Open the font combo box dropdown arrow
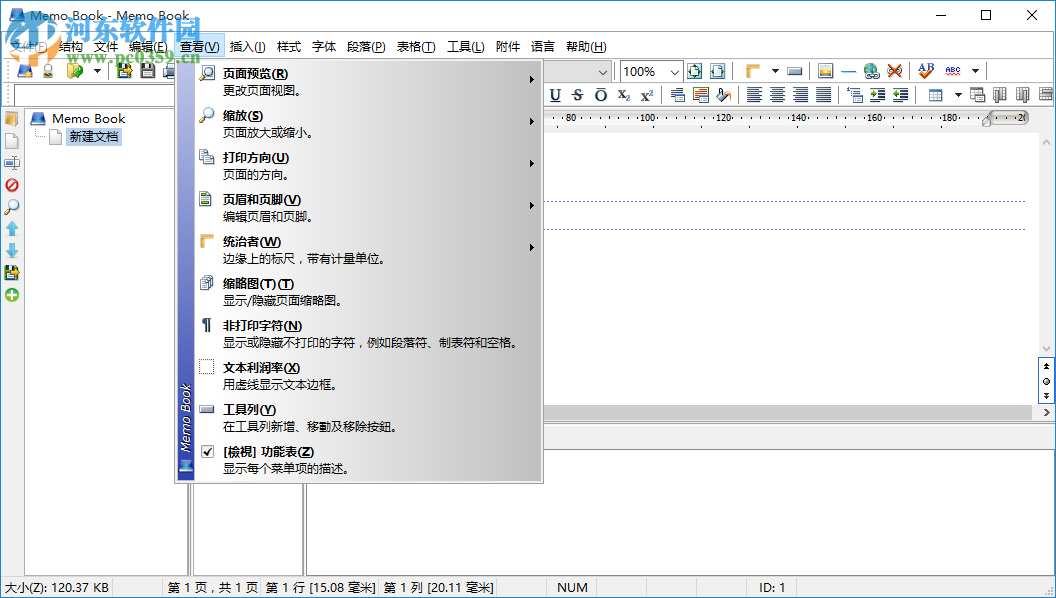Image resolution: width=1056 pixels, height=598 pixels. [603, 71]
